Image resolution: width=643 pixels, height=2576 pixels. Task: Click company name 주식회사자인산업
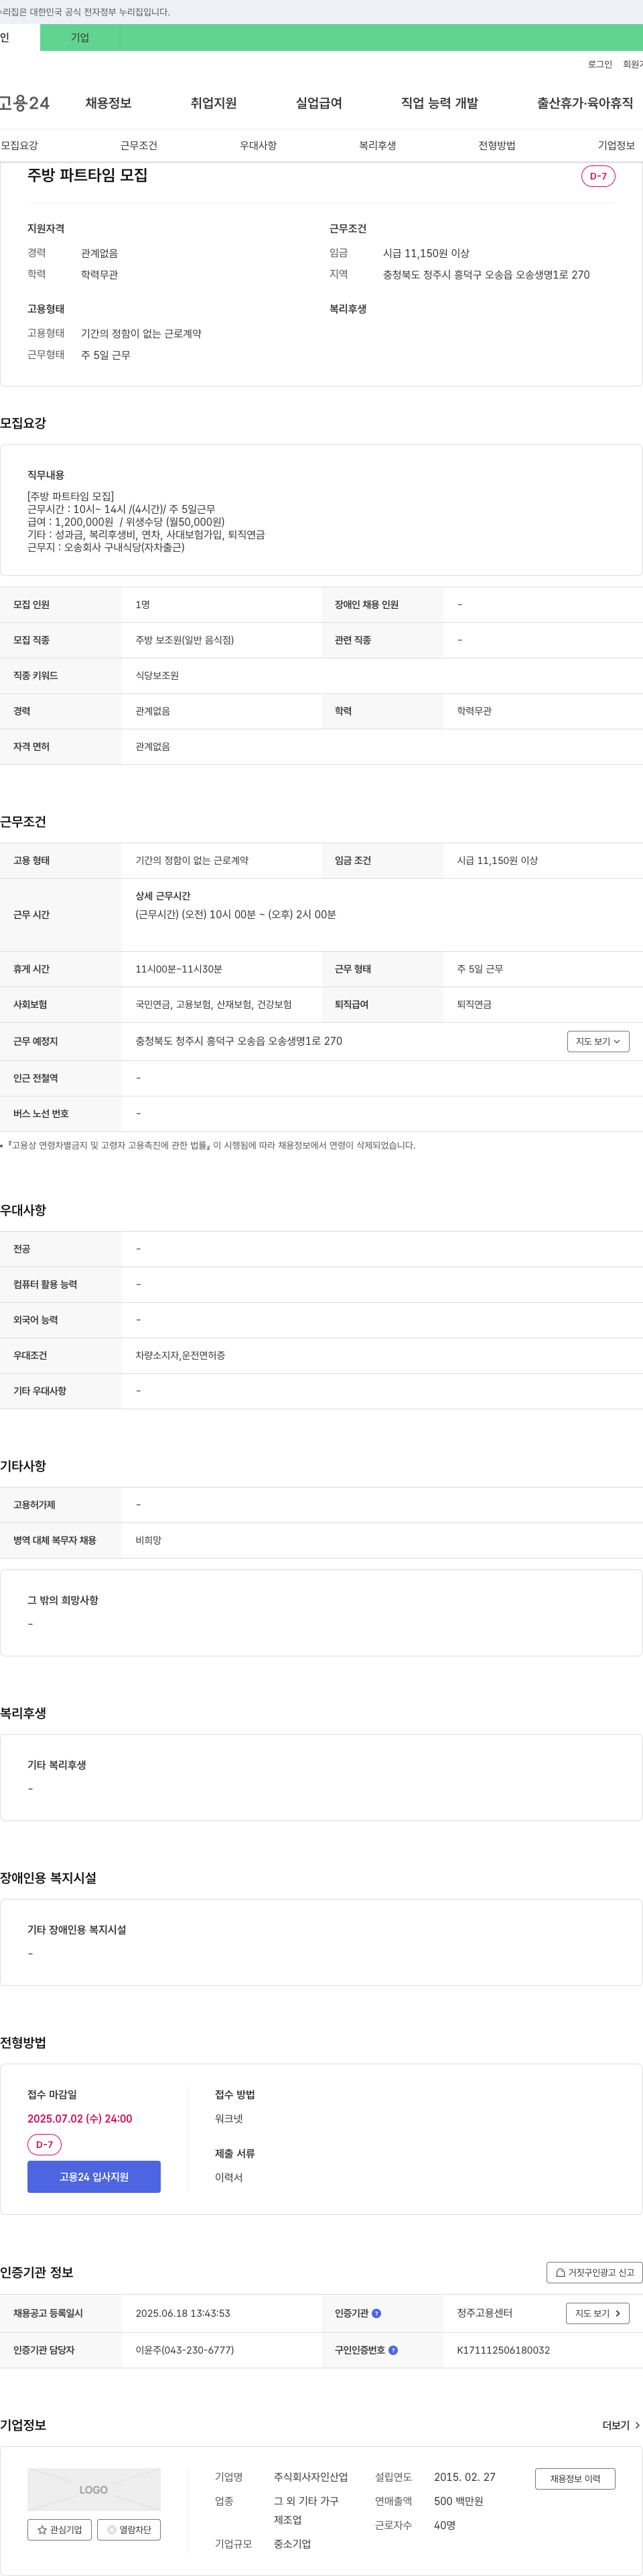click(x=311, y=2477)
